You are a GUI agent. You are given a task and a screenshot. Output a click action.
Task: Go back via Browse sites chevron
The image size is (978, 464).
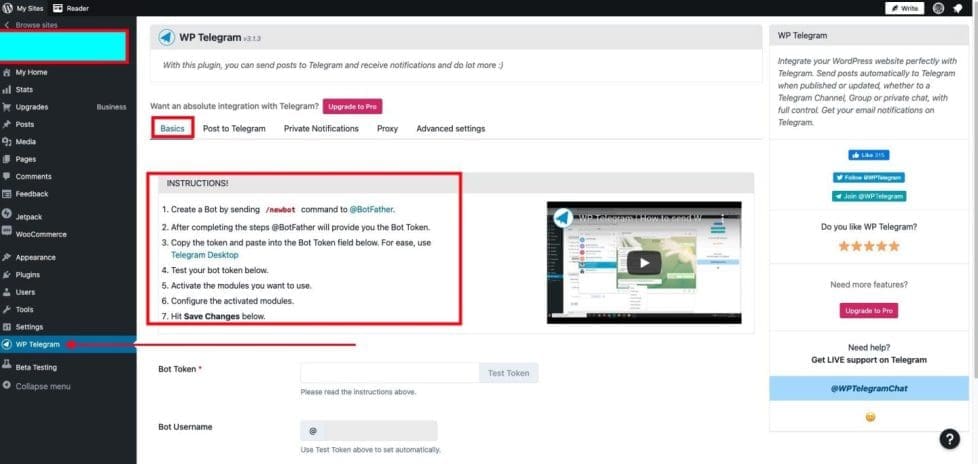coord(7,24)
